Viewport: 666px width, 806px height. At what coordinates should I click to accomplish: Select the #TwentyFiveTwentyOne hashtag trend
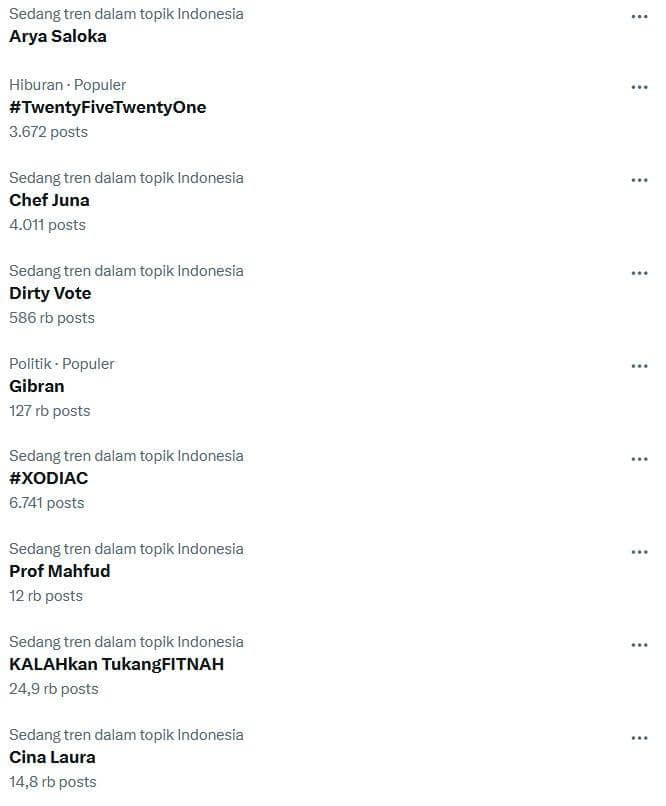[x=108, y=107]
